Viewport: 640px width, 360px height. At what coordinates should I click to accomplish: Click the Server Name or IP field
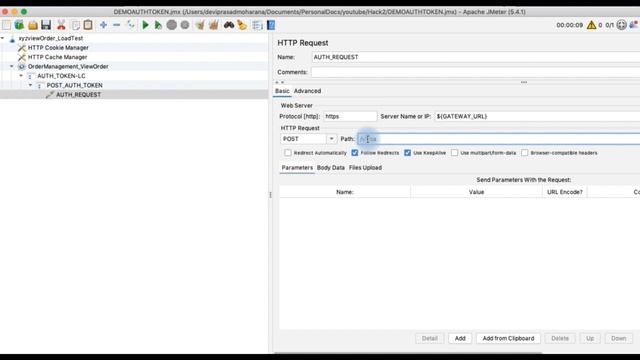[x=537, y=116]
